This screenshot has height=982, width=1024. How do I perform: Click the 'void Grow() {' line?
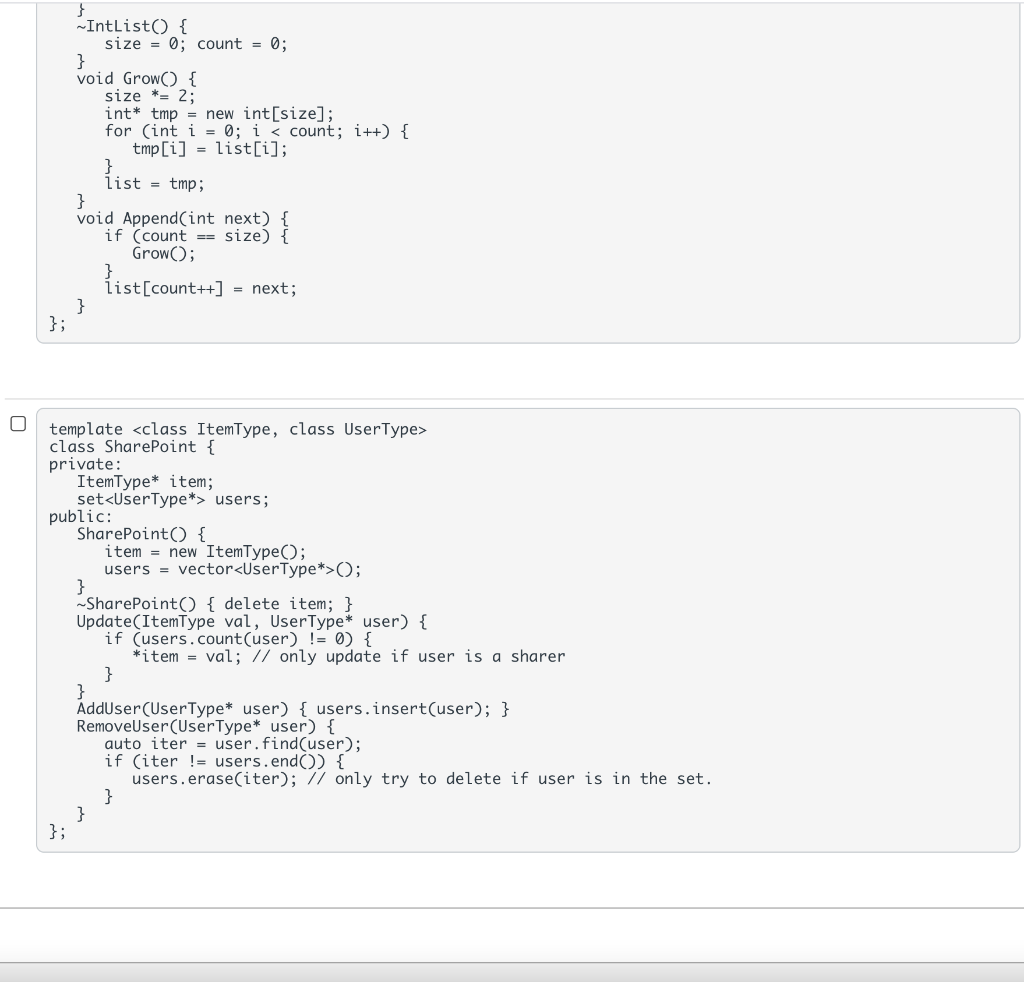[136, 79]
